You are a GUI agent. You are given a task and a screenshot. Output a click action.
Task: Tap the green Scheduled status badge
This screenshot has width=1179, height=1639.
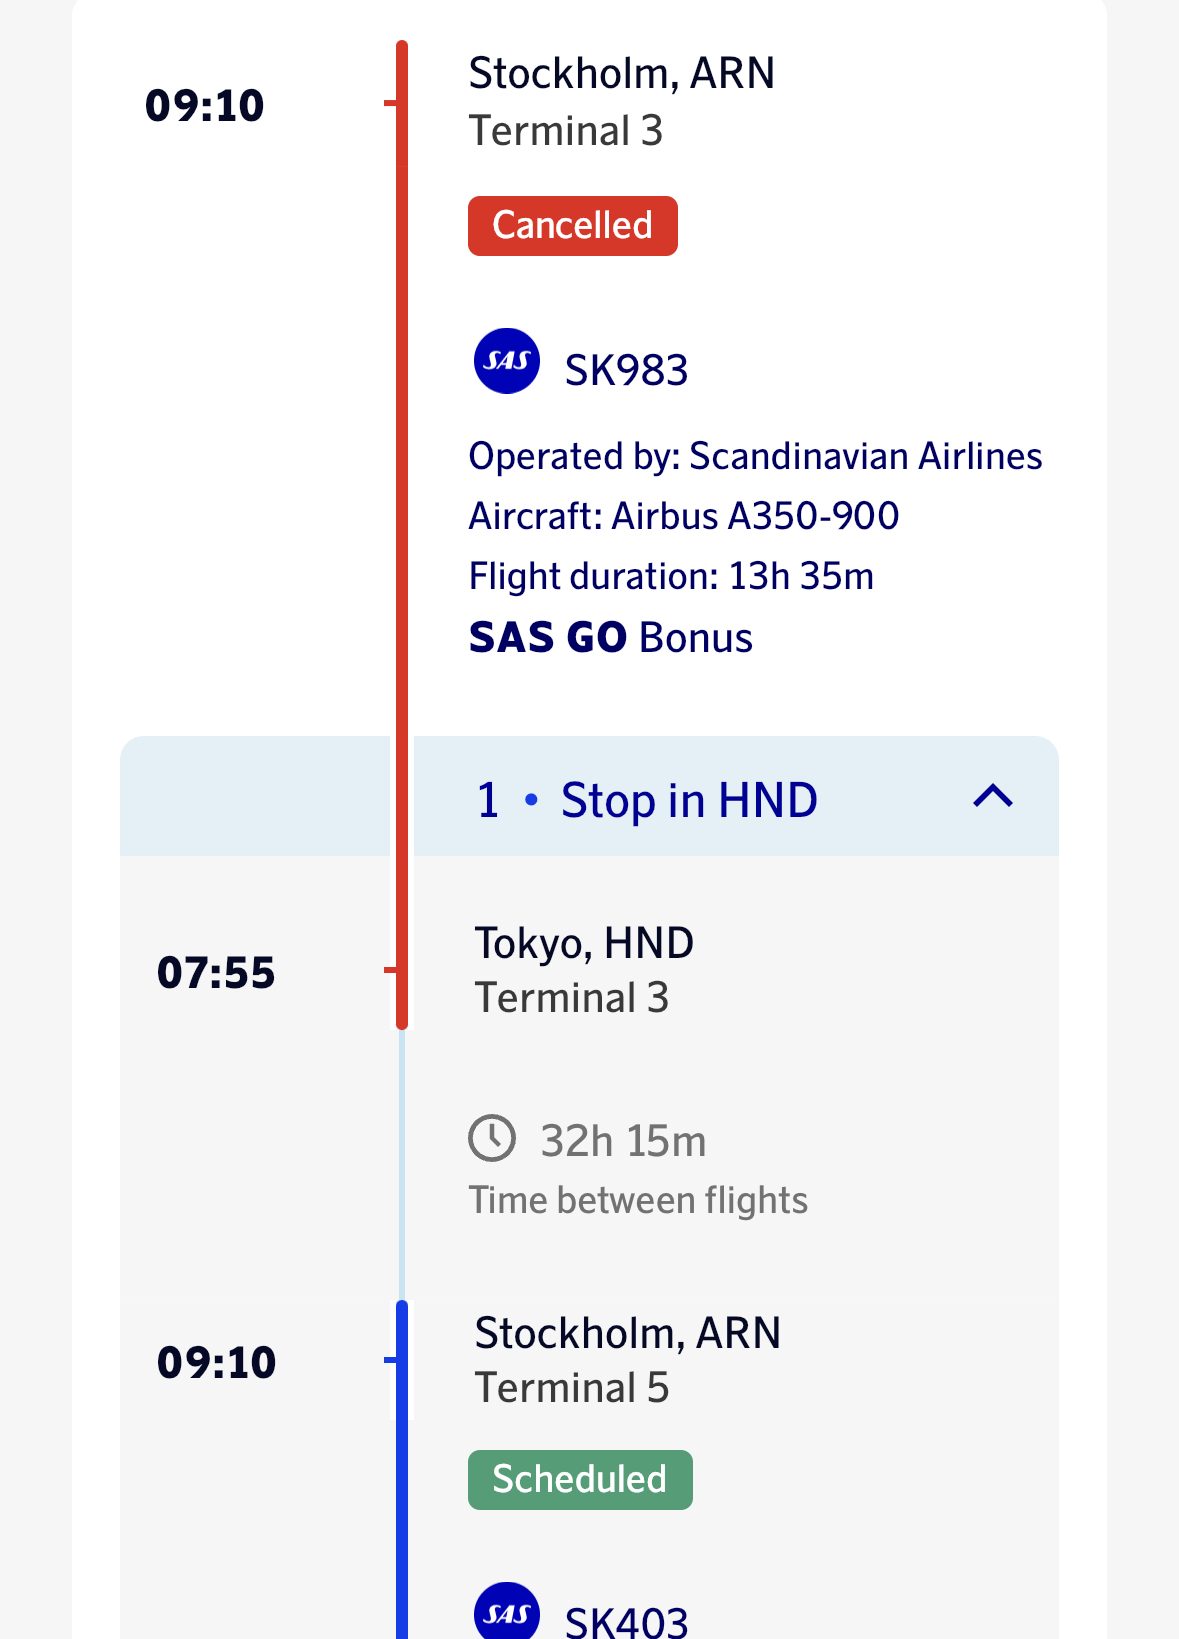(580, 1480)
